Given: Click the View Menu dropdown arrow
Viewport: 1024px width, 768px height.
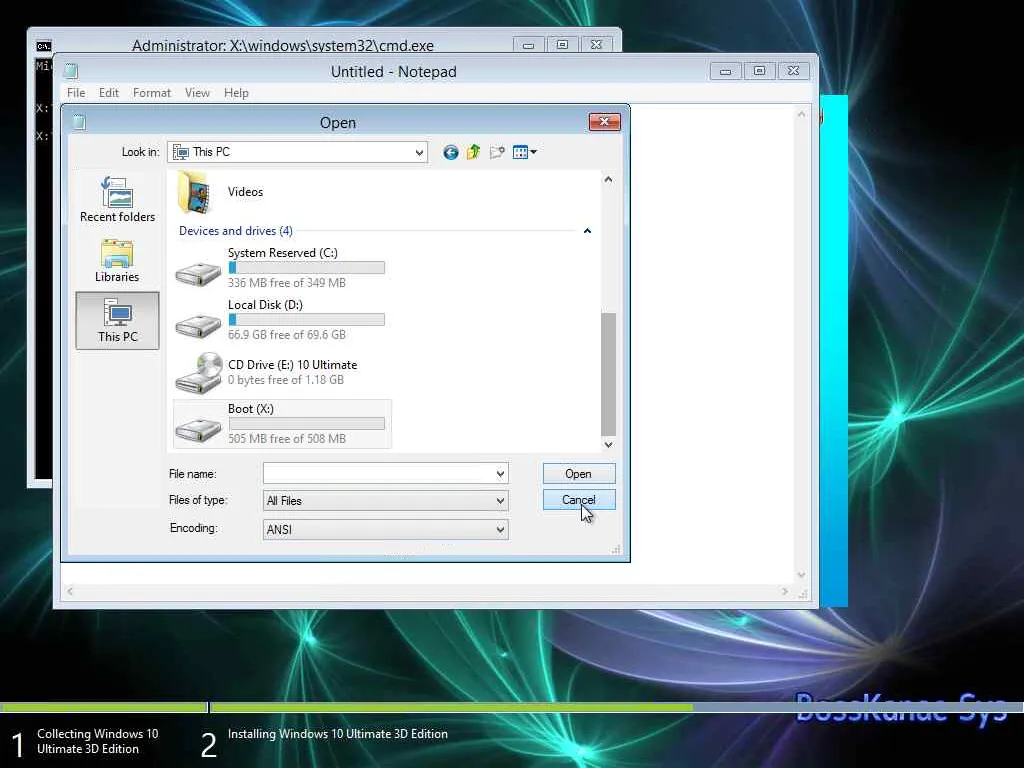Looking at the screenshot, I should [x=534, y=152].
